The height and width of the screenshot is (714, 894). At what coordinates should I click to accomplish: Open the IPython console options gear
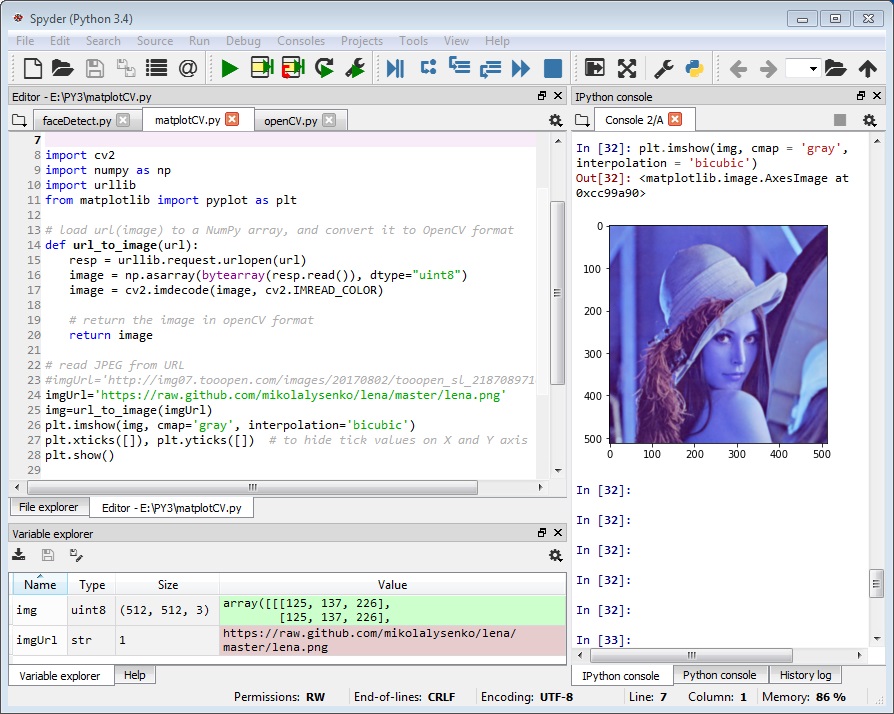869,120
